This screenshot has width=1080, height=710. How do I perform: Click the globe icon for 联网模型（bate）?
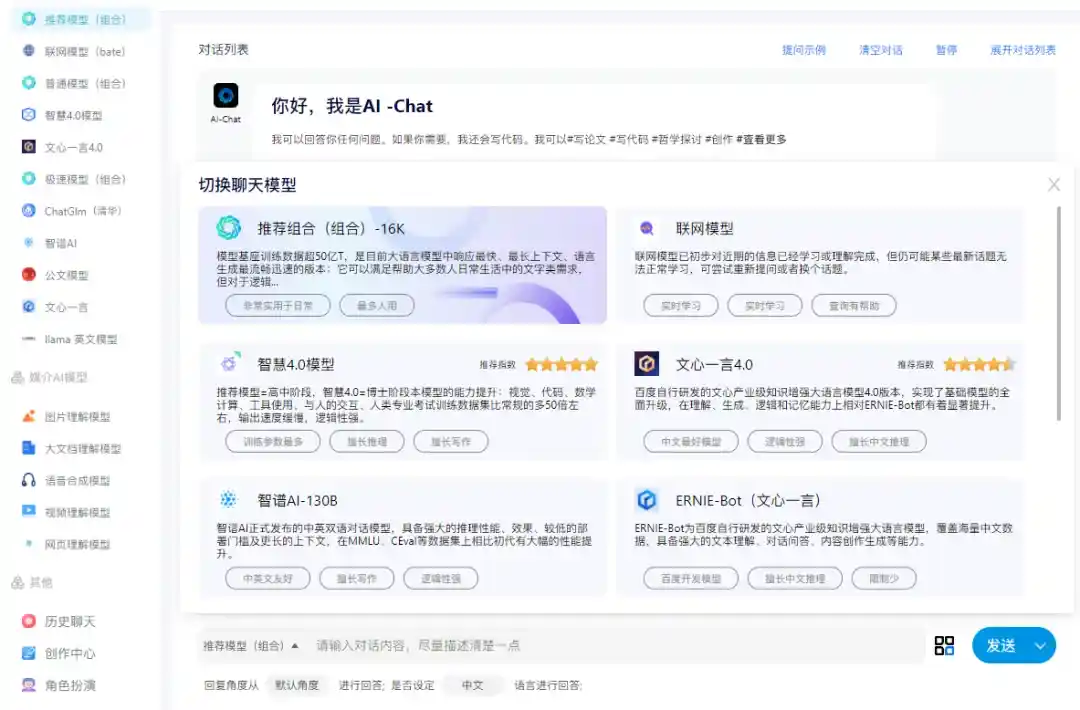tap(28, 51)
